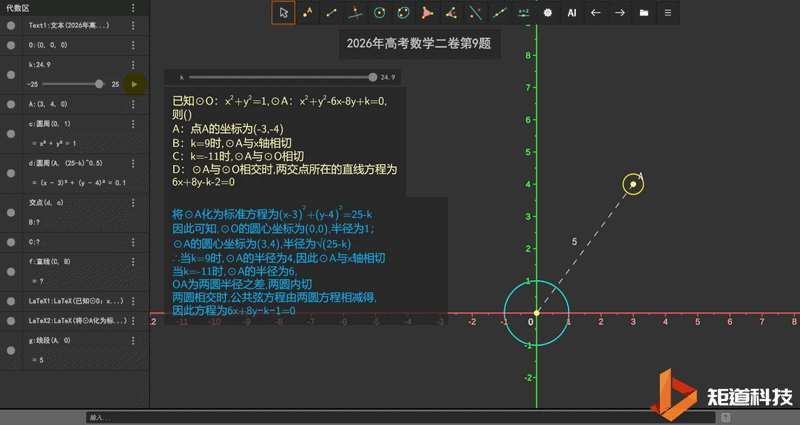Viewport: 800px width, 425px height.
Task: Select the angle measurement tool
Action: tap(451, 13)
